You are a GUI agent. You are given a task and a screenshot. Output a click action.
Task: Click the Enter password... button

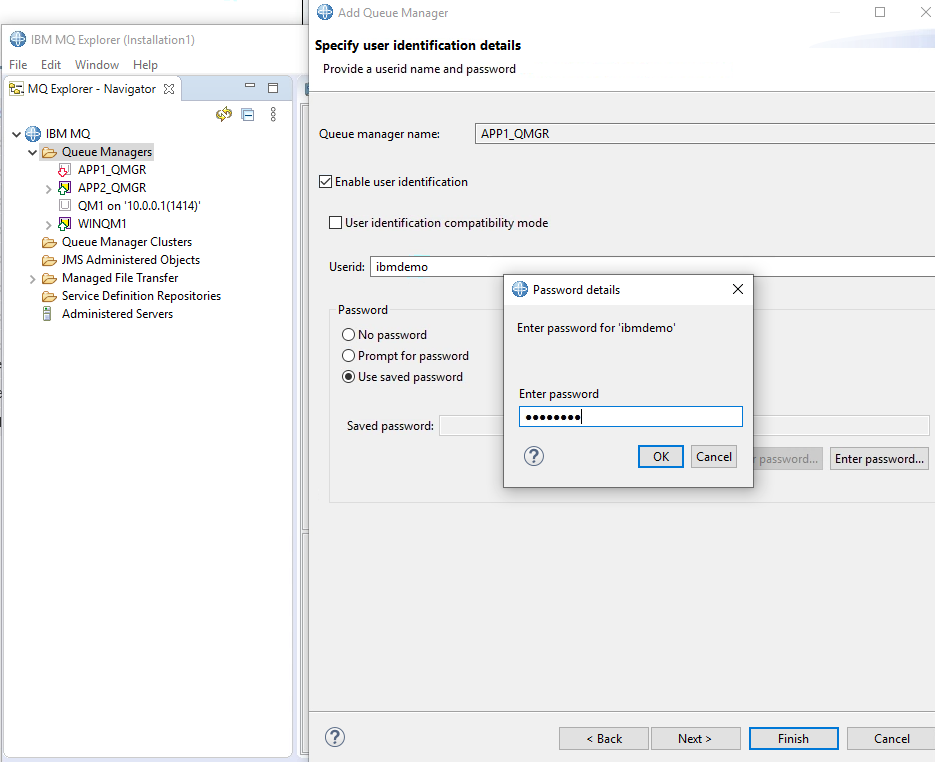click(x=879, y=459)
